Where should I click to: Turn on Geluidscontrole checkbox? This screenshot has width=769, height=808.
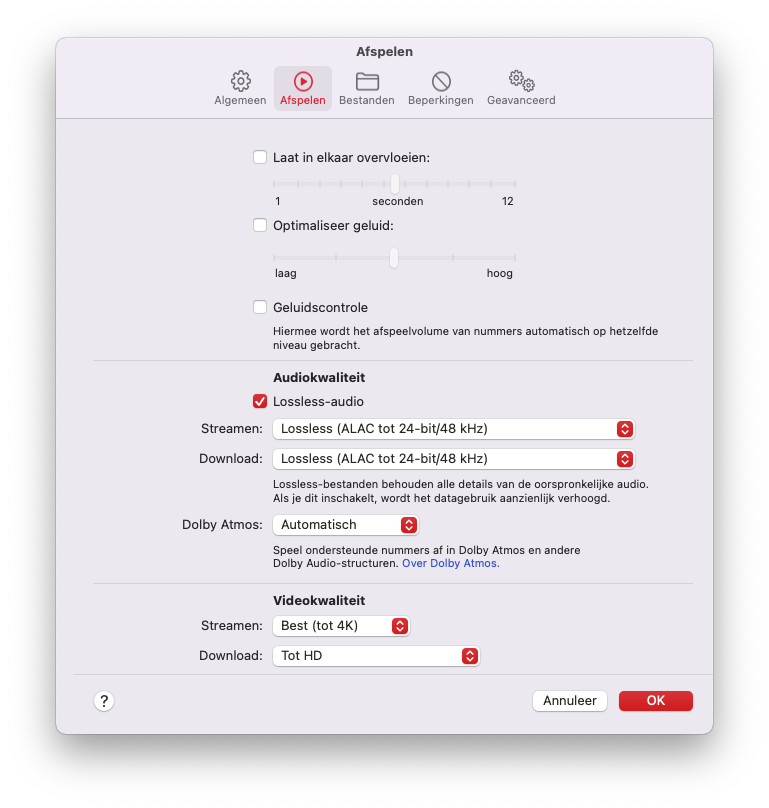260,307
